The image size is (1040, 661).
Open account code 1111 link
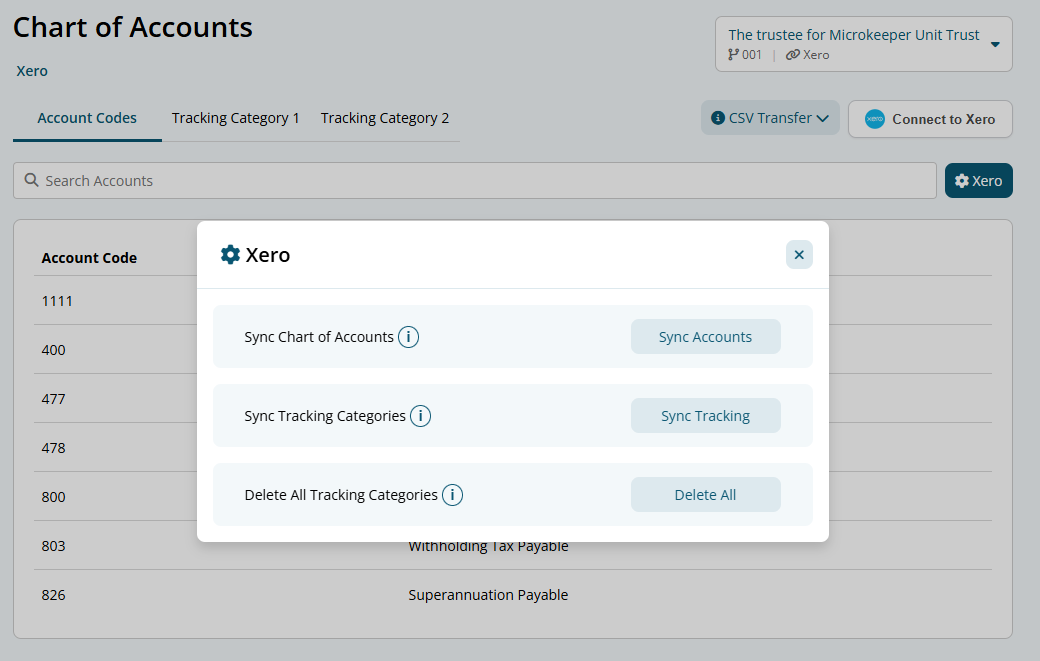(57, 301)
